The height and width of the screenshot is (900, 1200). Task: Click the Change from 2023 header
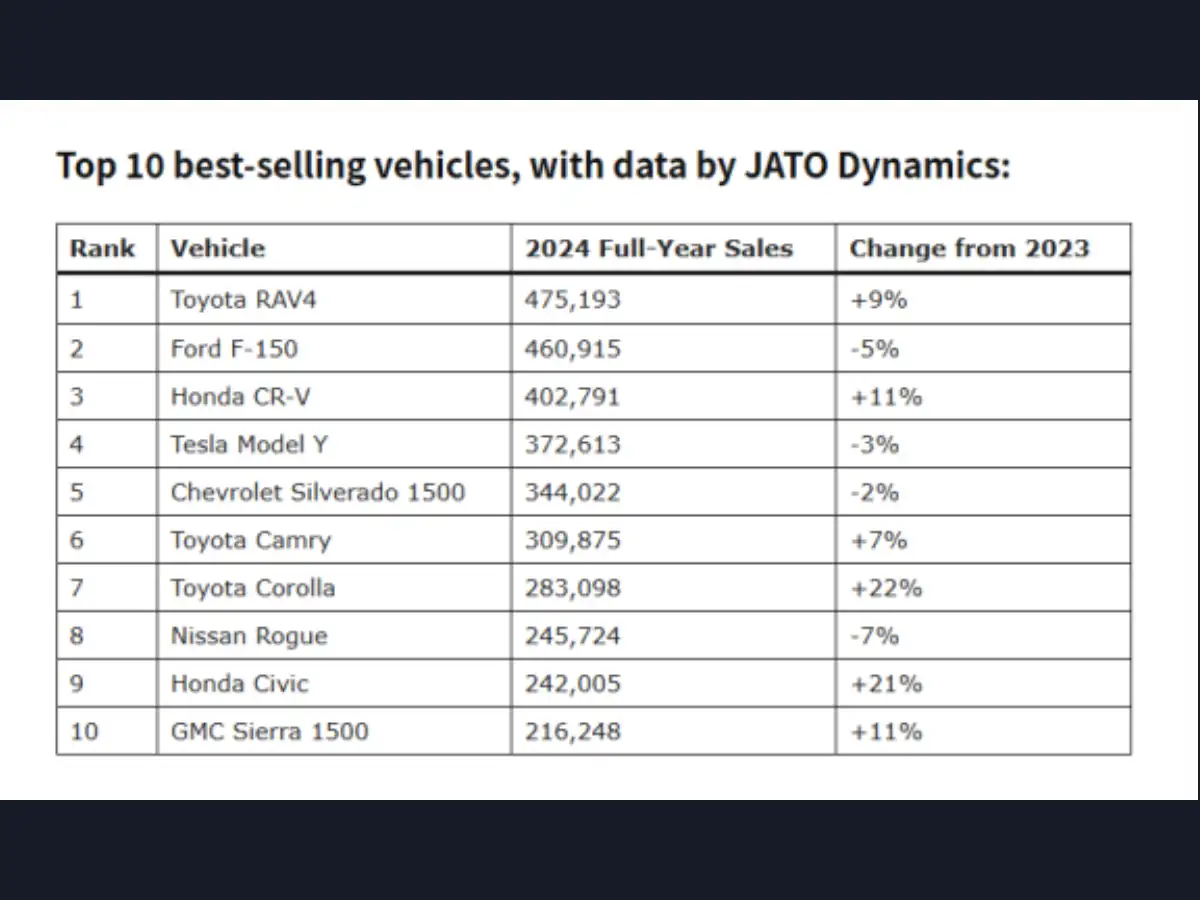tap(969, 249)
